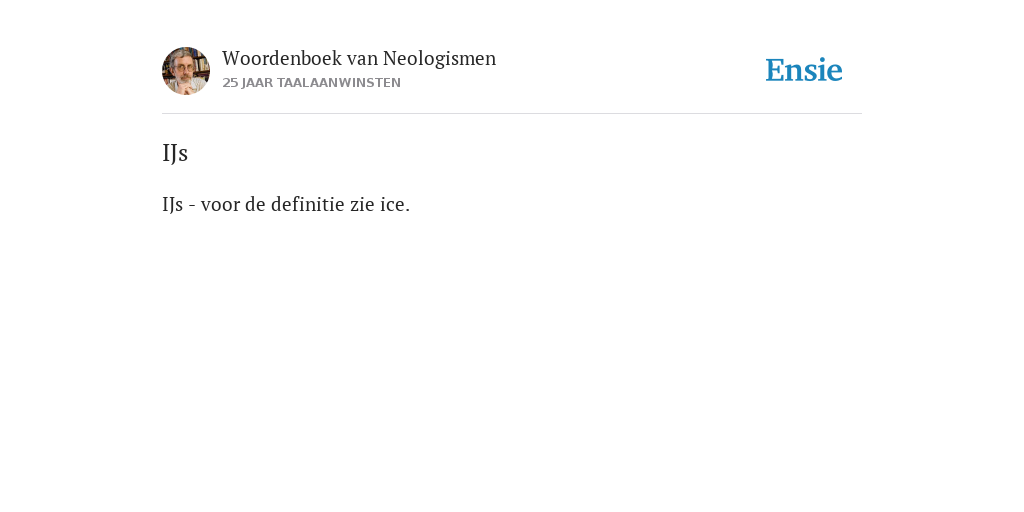Open the Woordenboek van Neologismen title
Screen dimensions: 1024x512
click(x=359, y=59)
